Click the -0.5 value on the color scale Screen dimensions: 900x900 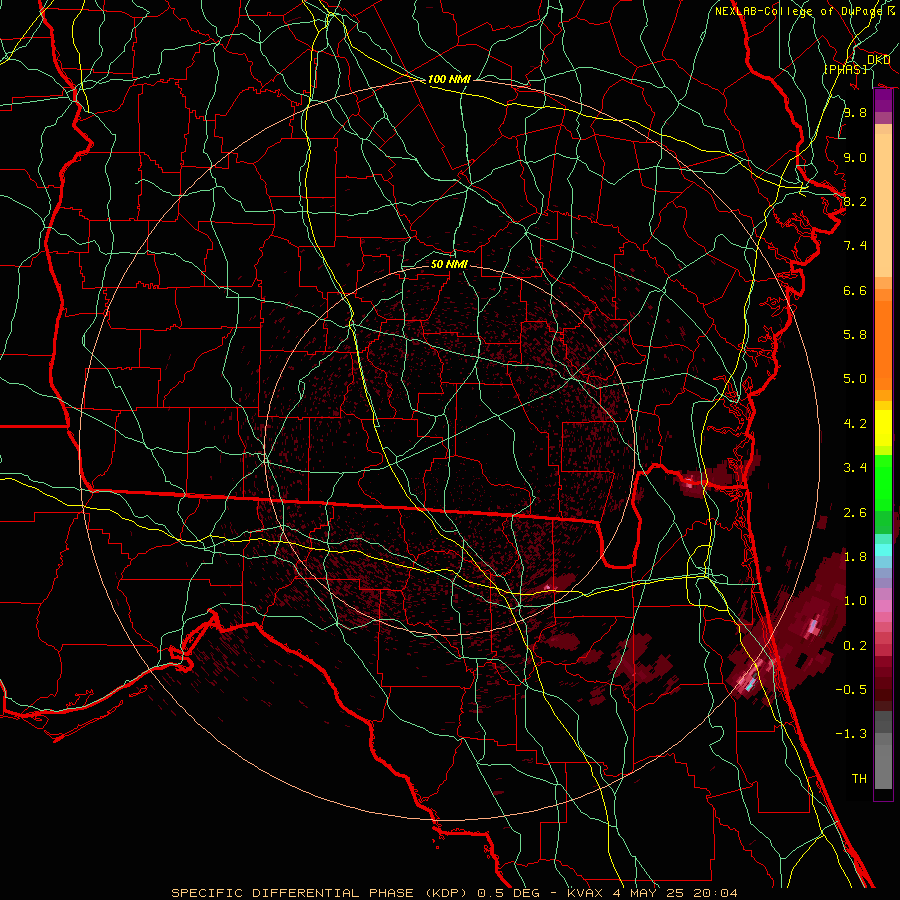851,690
